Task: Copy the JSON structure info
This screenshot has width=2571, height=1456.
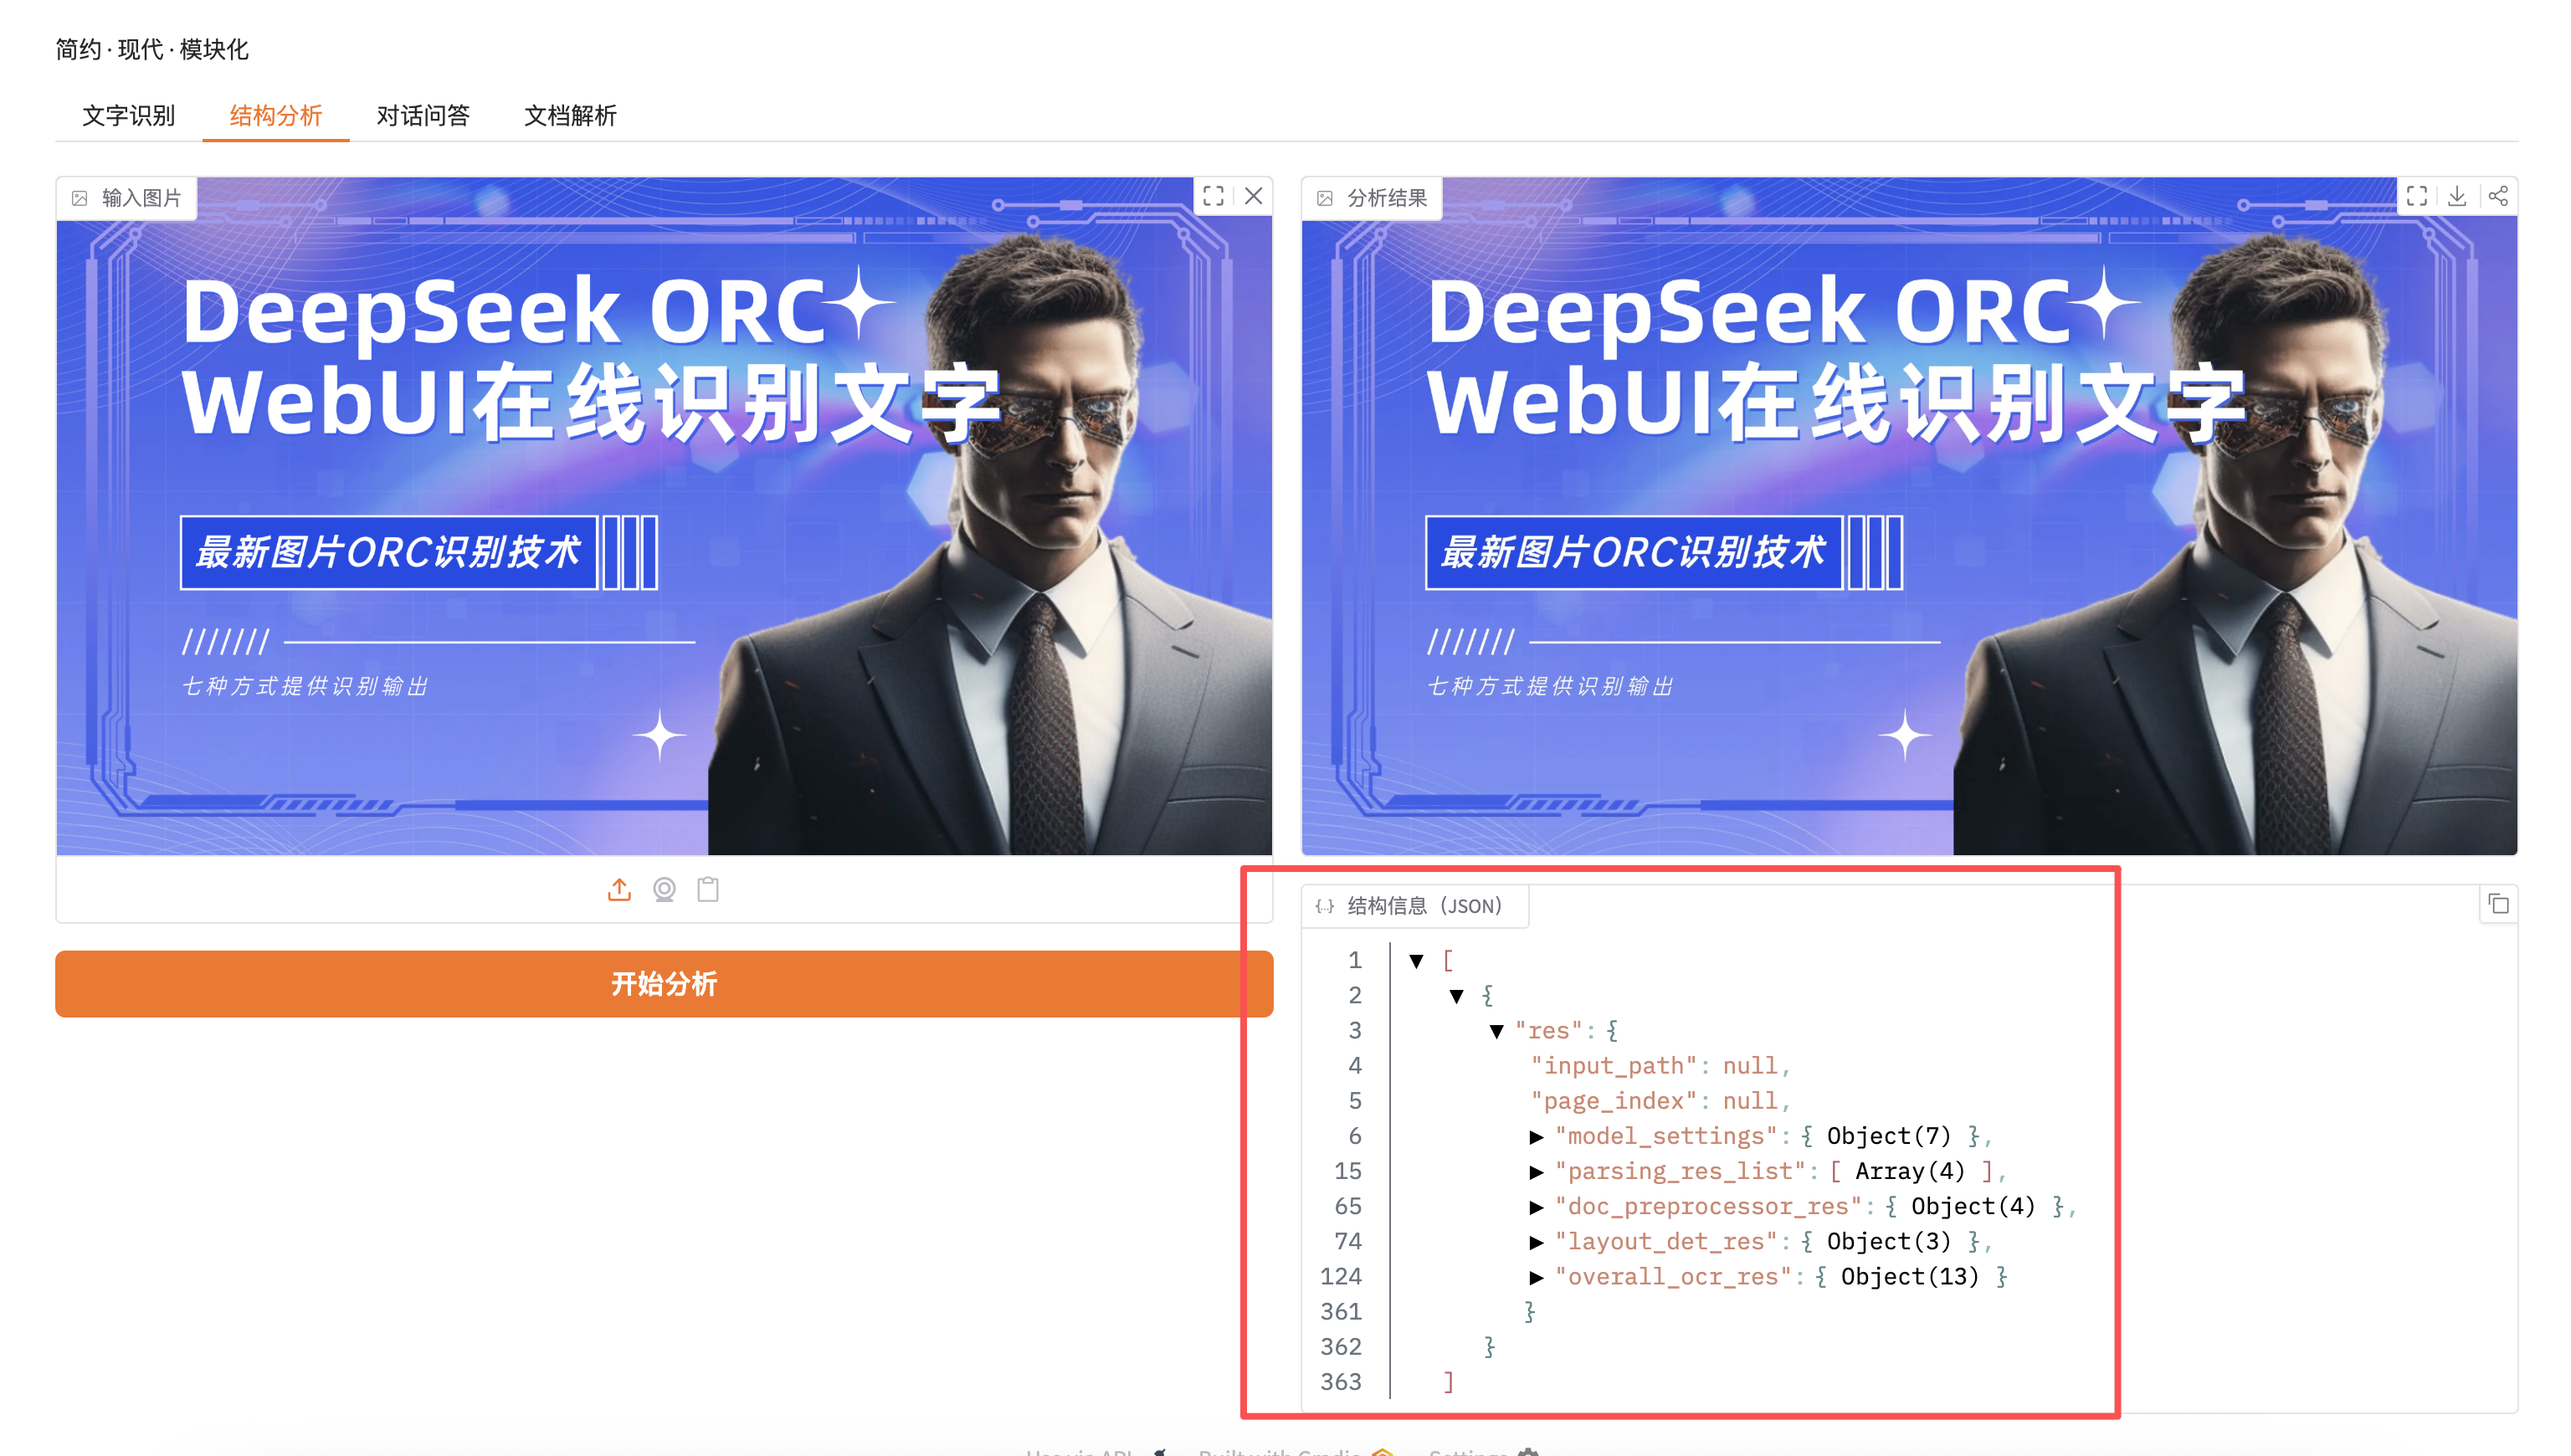Action: [2498, 904]
